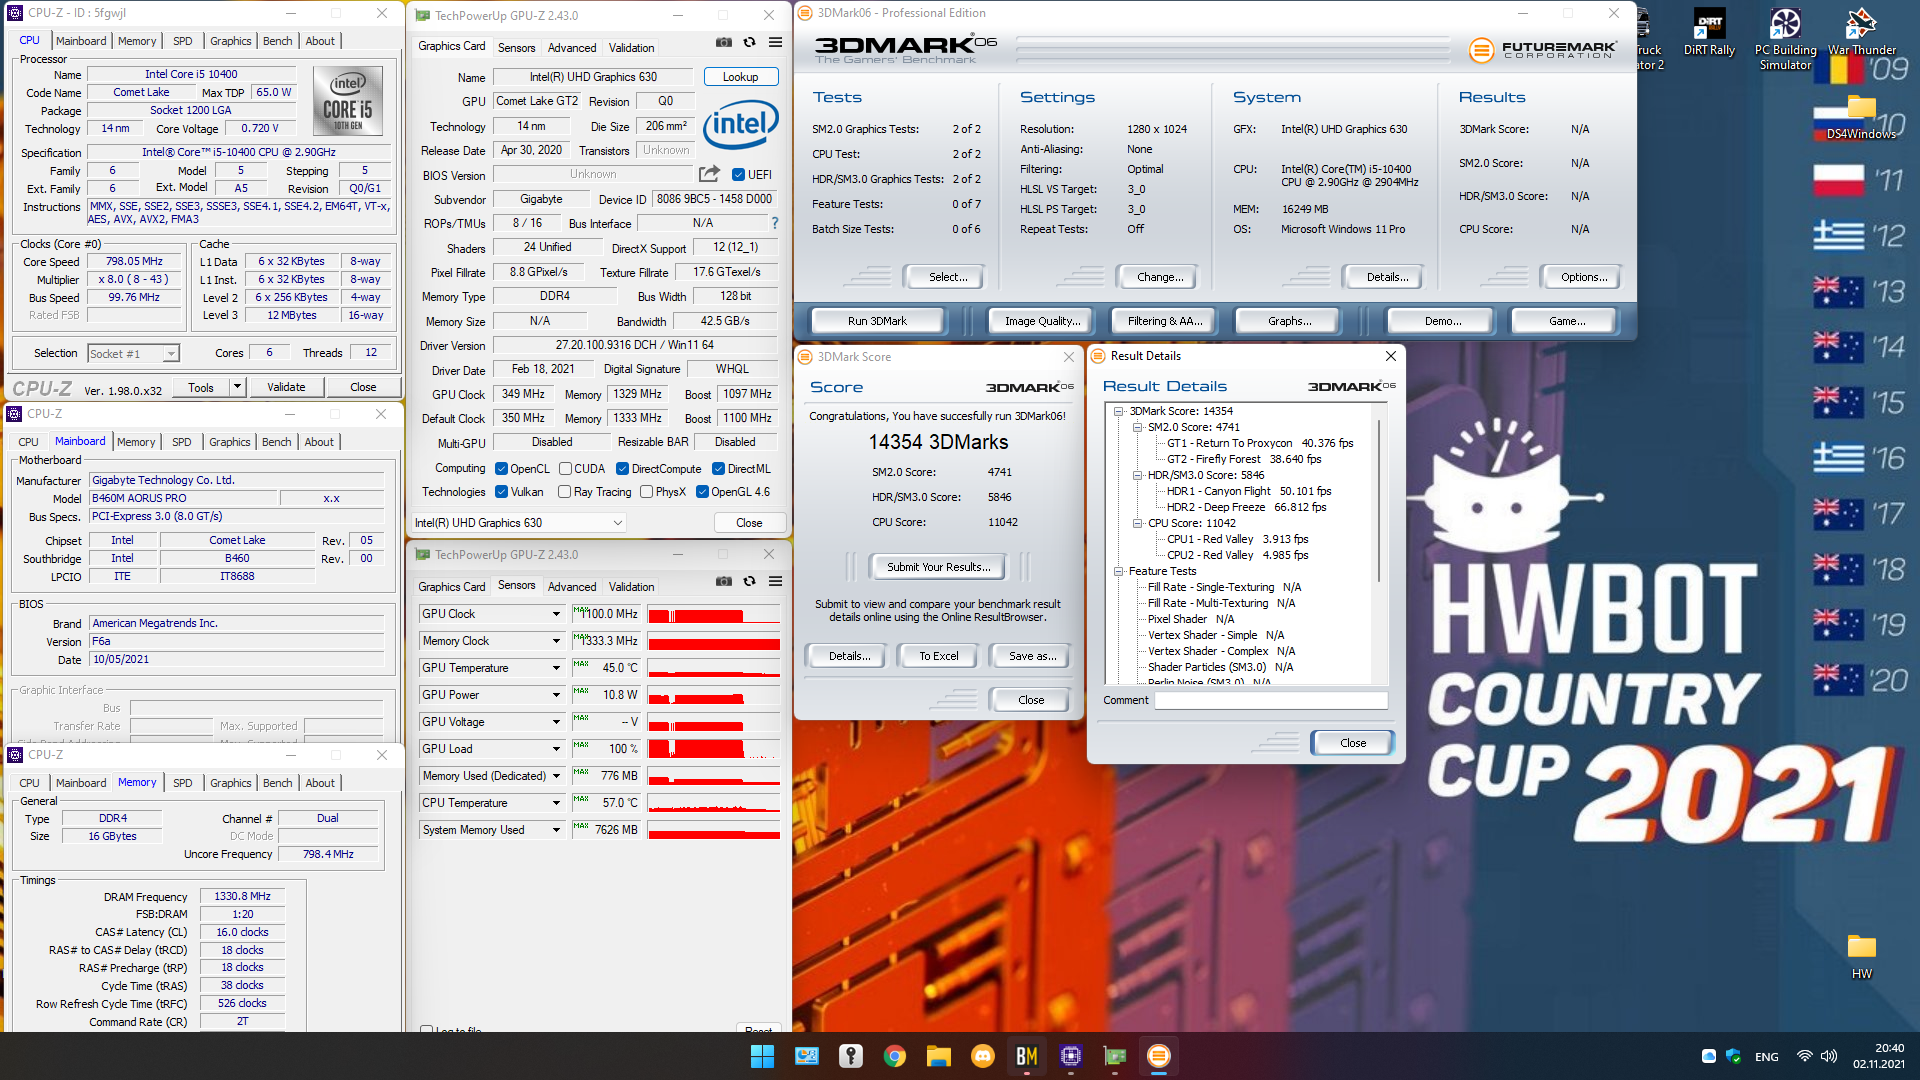Viewport: 1920px width, 1080px height.
Task: Open Windows Start menu
Action: click(762, 1056)
